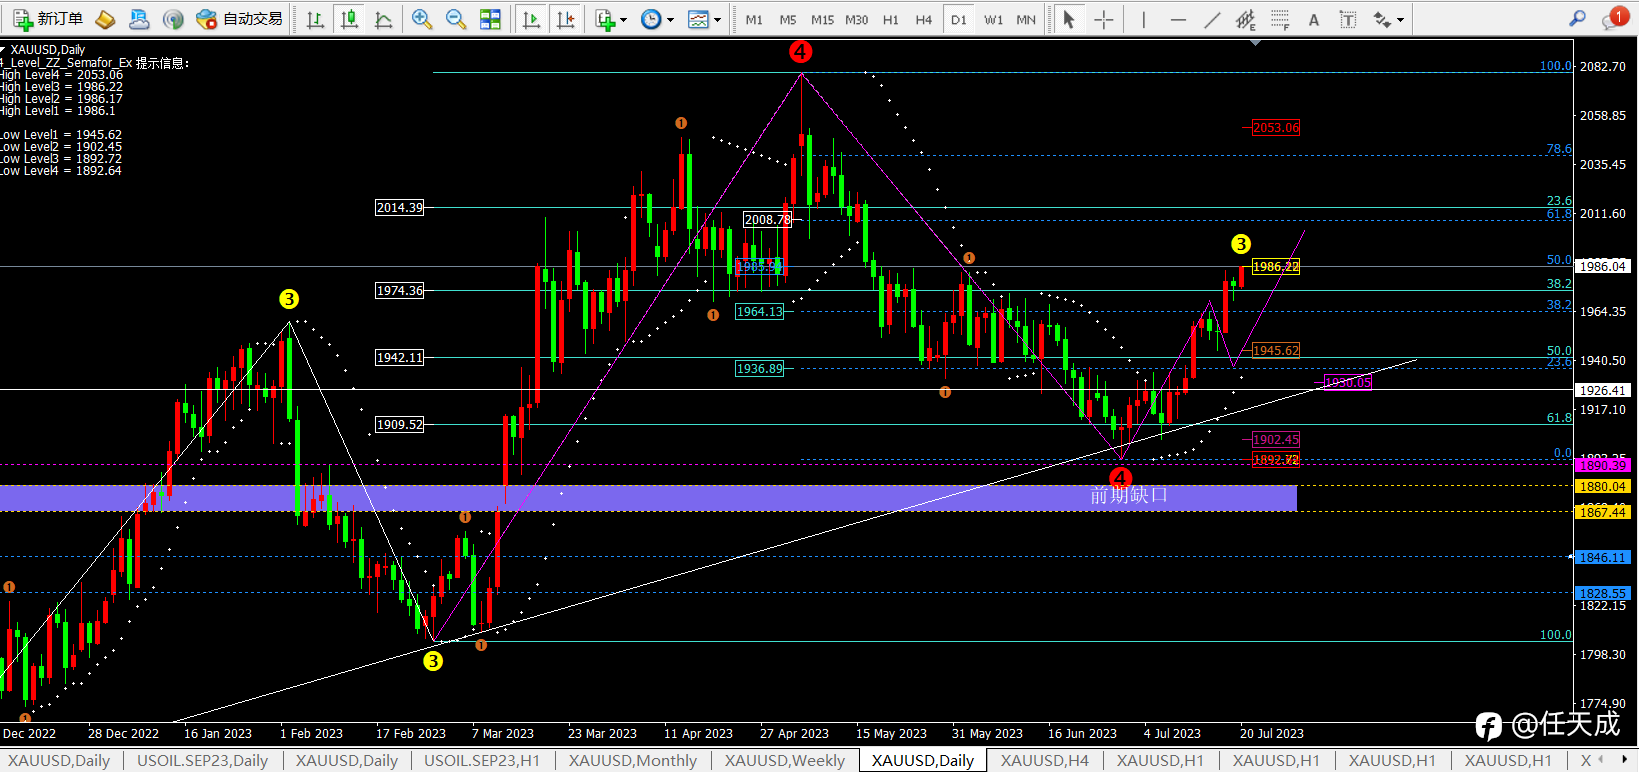
Task: Click the New Order (新订单) button
Action: click(48, 19)
